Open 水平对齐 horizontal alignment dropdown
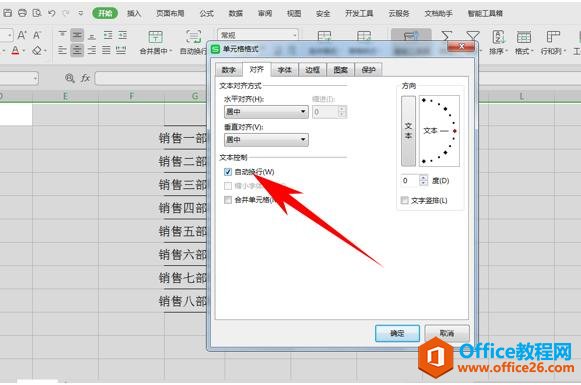 click(266, 112)
